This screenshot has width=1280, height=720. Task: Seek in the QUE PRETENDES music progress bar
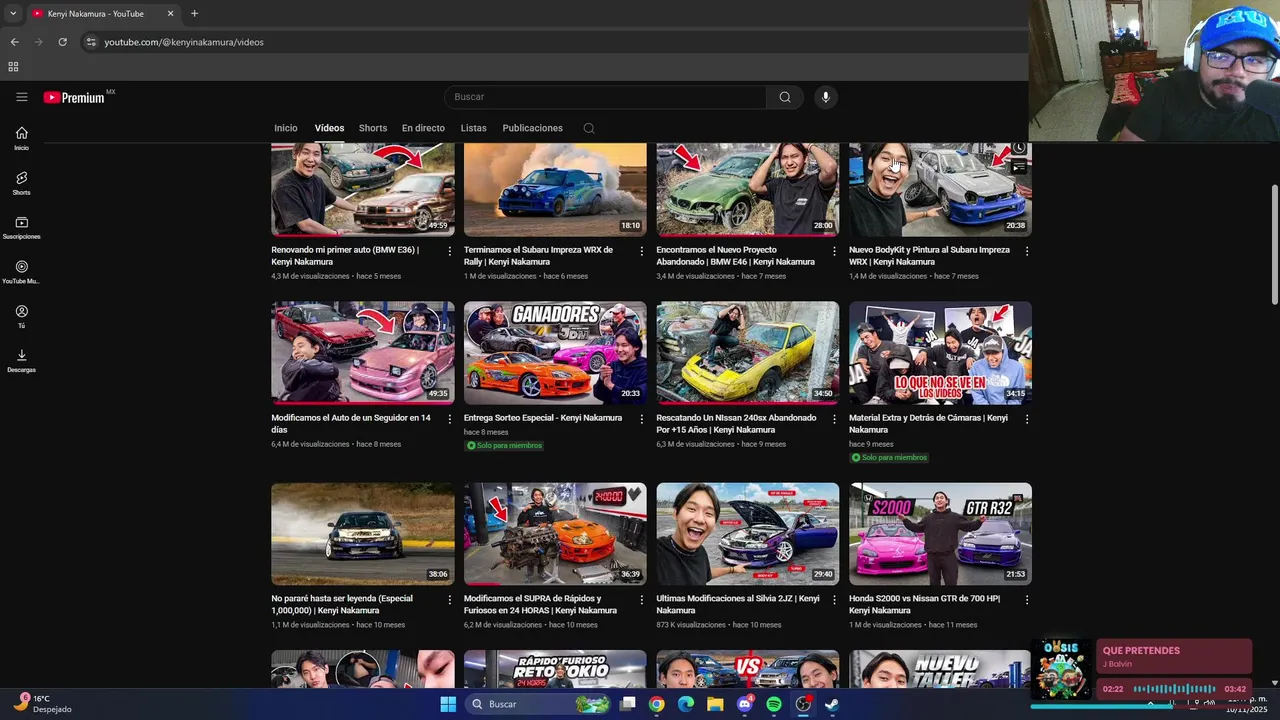tap(1174, 689)
